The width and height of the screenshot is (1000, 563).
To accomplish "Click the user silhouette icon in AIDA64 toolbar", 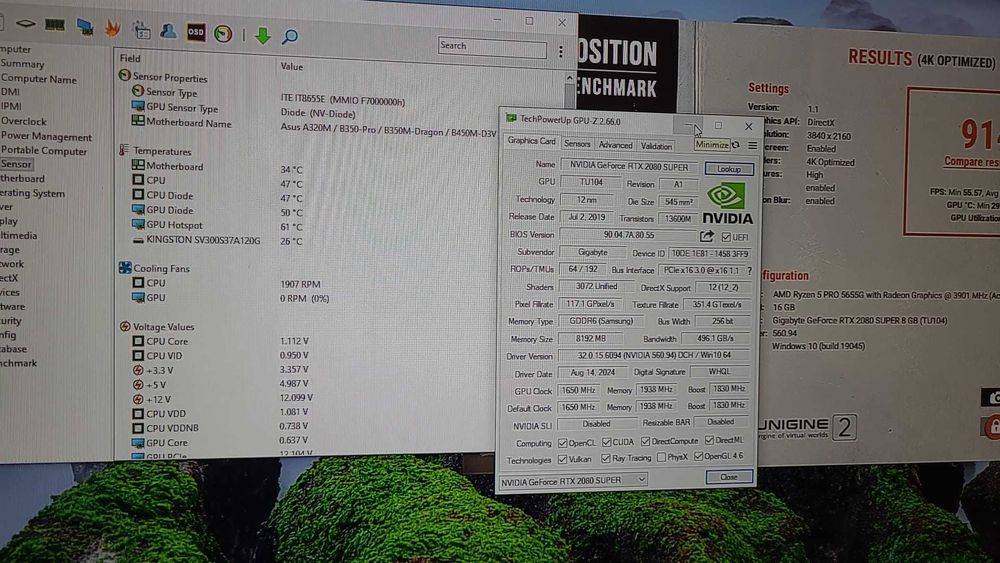I will click(168, 31).
